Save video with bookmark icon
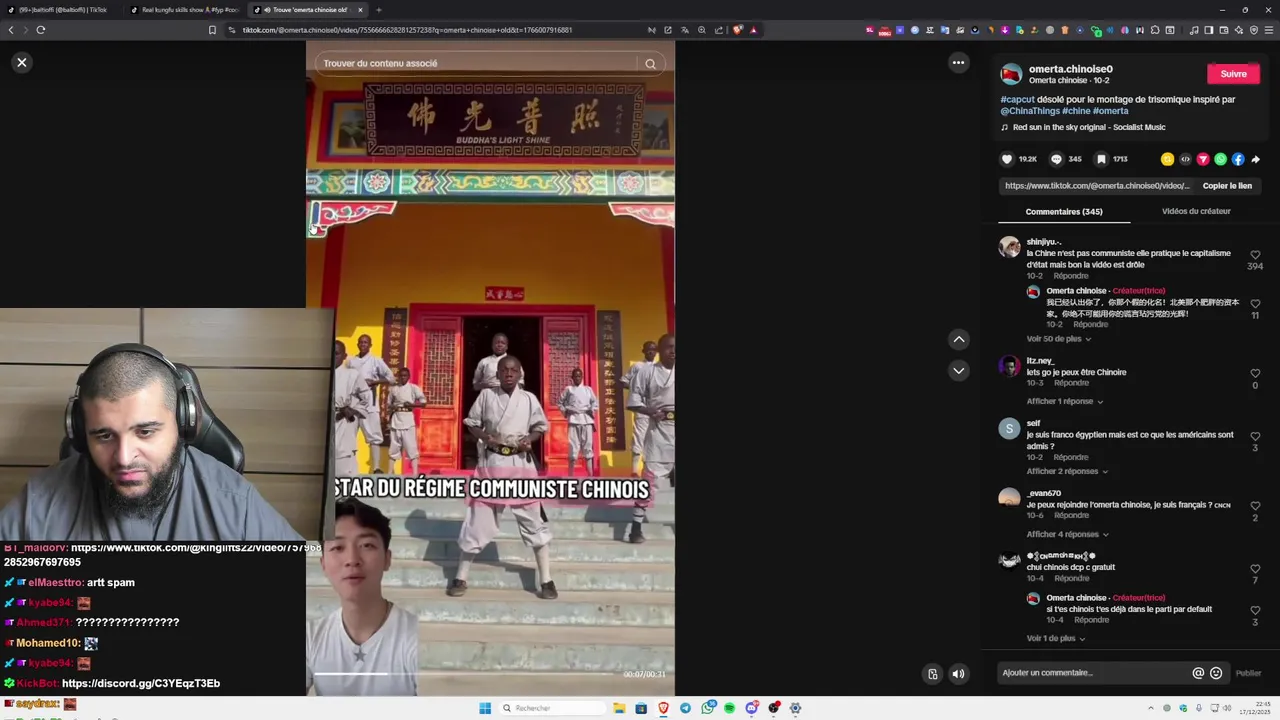The image size is (1280, 720). click(x=1101, y=159)
